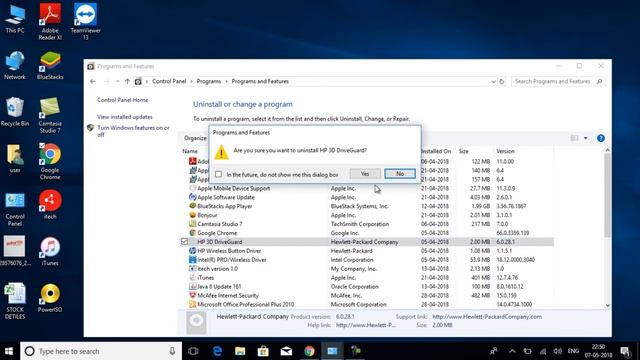The width and height of the screenshot is (640, 360).
Task: Select Intel(R) PRO/Wireless Driver row
Action: pyautogui.click(x=367, y=260)
